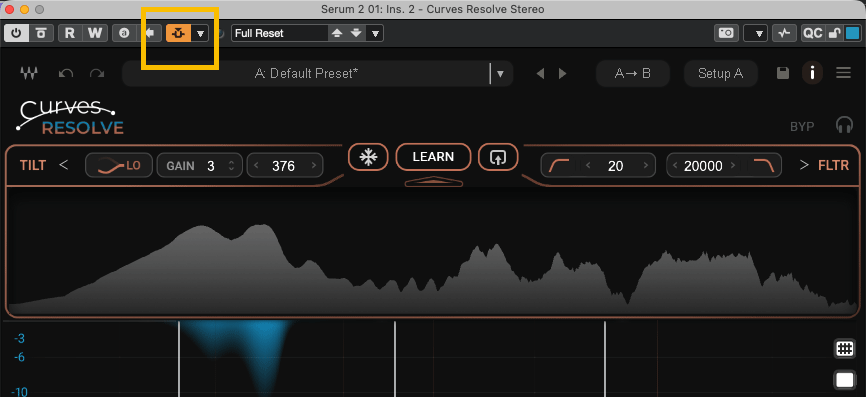Toggle the headphones listen icon

[x=844, y=125]
